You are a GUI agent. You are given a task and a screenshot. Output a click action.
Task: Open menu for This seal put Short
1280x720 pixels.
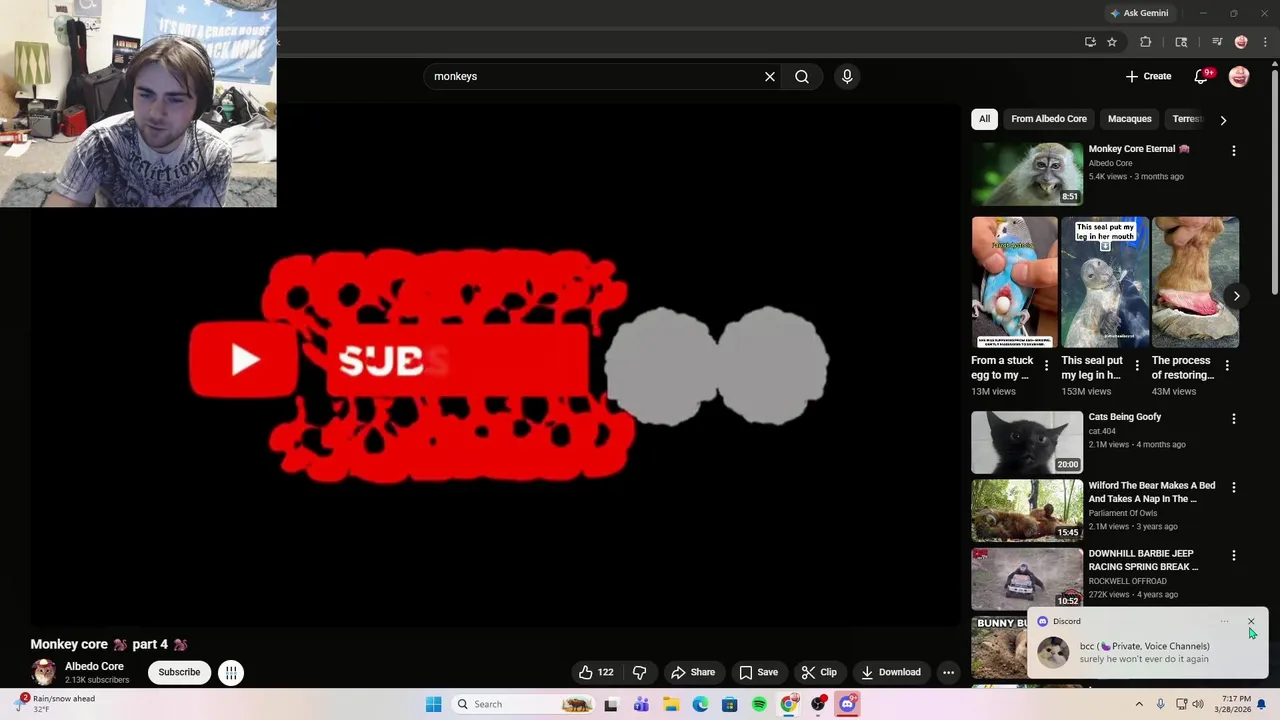pyautogui.click(x=1136, y=366)
